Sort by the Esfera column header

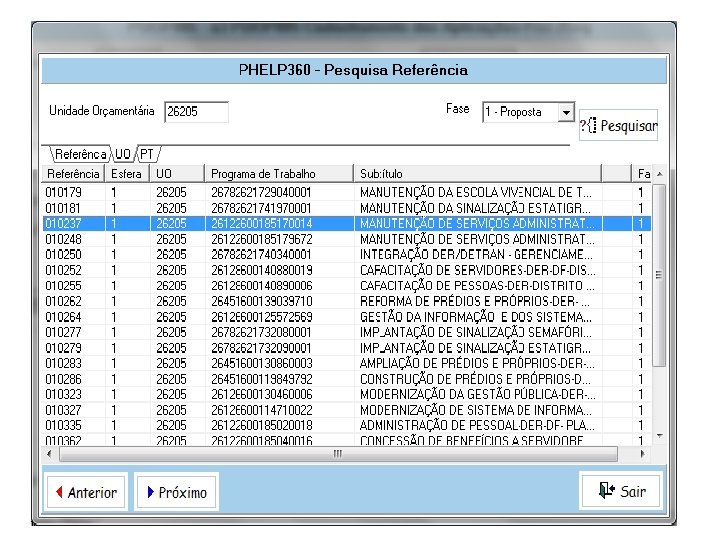127,174
